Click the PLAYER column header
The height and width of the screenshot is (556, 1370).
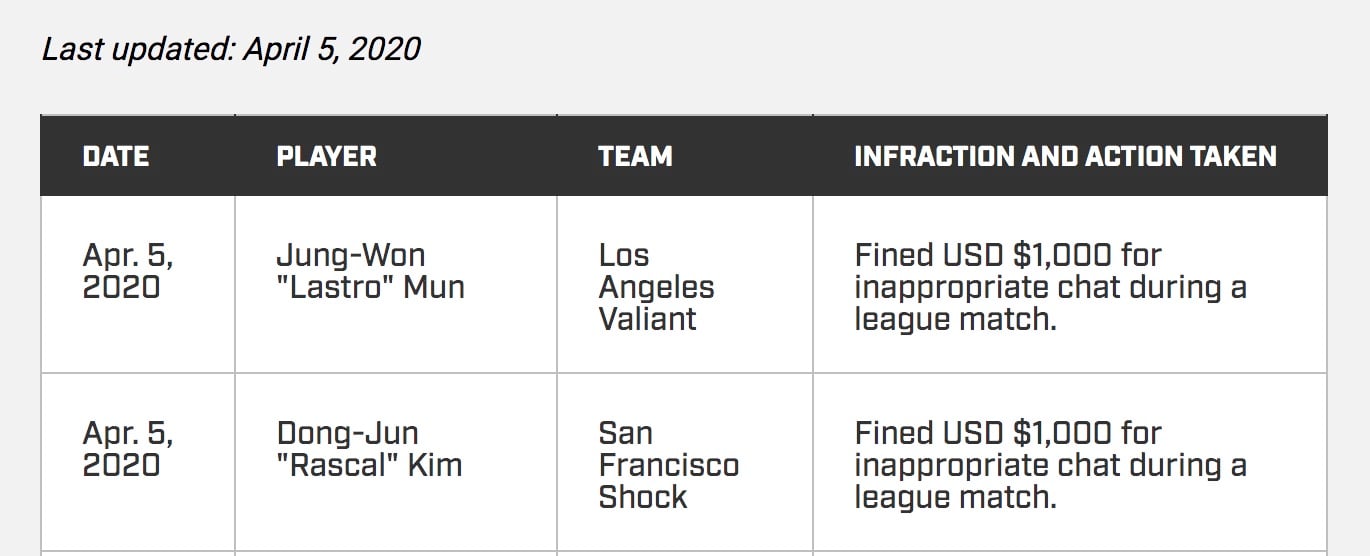pos(327,156)
